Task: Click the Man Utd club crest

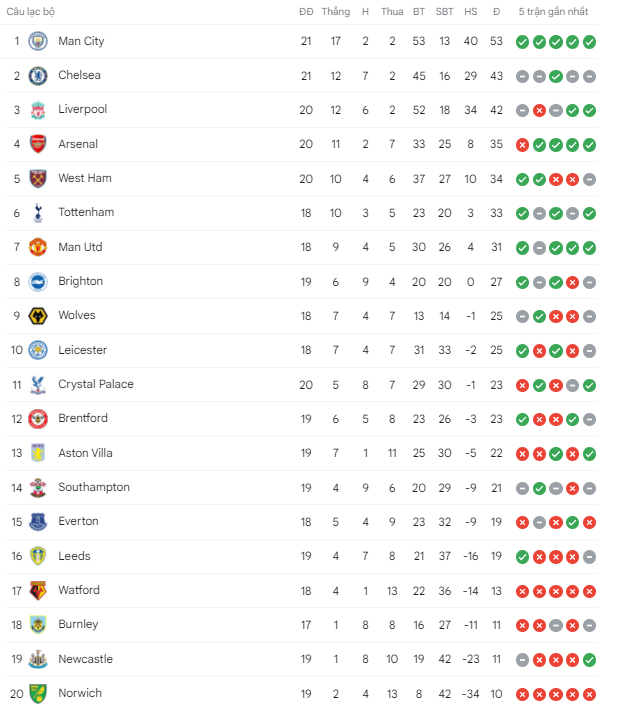Action: coord(38,247)
